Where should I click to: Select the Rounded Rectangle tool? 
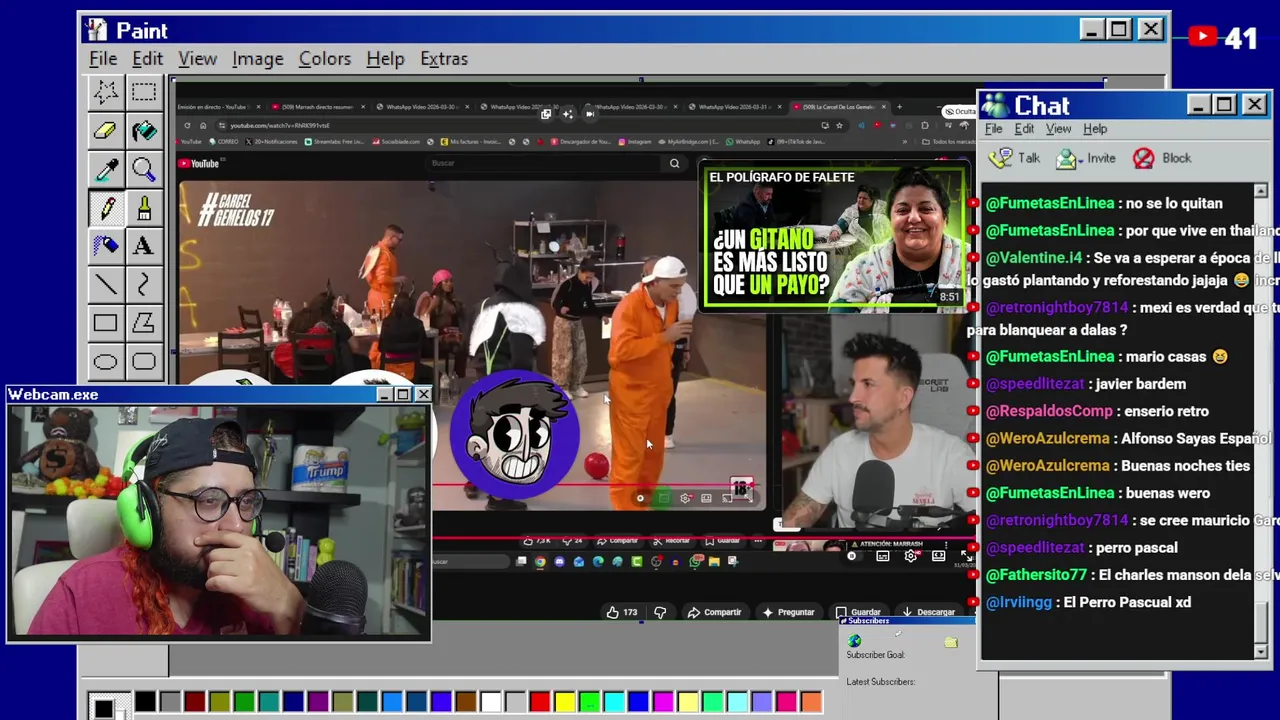click(x=144, y=361)
